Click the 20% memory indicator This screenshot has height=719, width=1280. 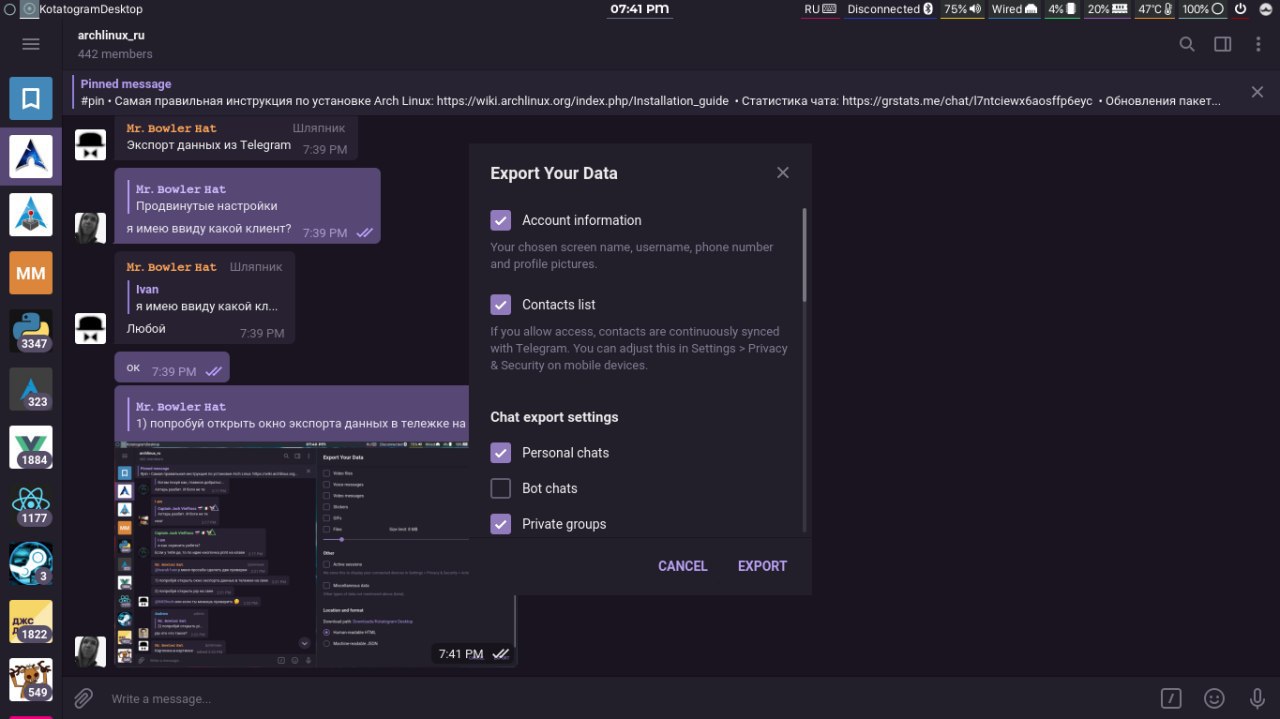point(1108,9)
